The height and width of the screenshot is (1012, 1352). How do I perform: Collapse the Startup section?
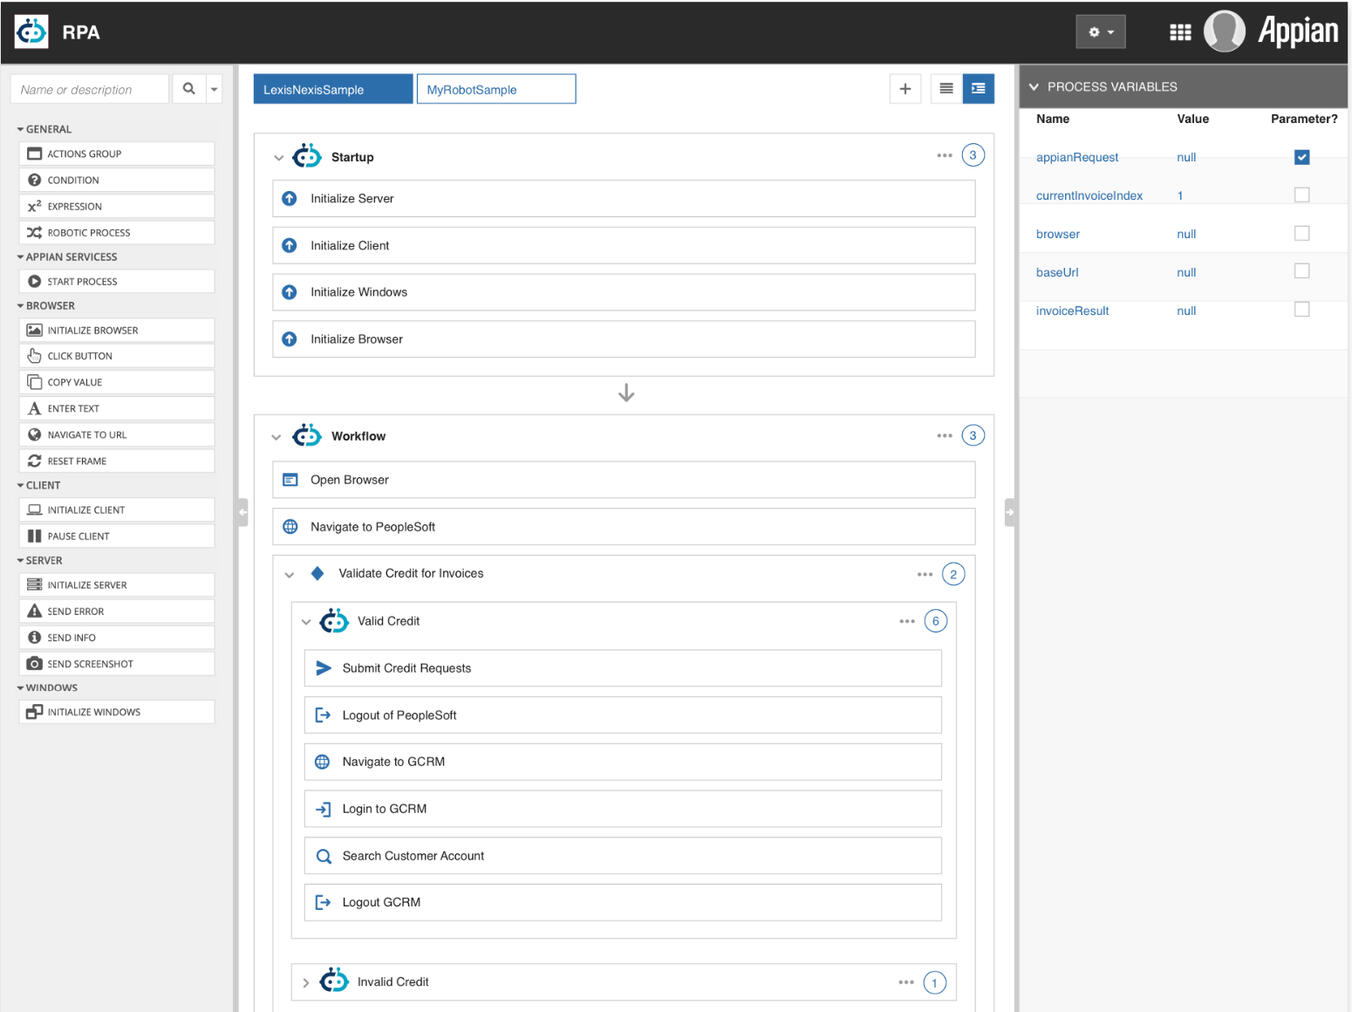click(x=277, y=157)
